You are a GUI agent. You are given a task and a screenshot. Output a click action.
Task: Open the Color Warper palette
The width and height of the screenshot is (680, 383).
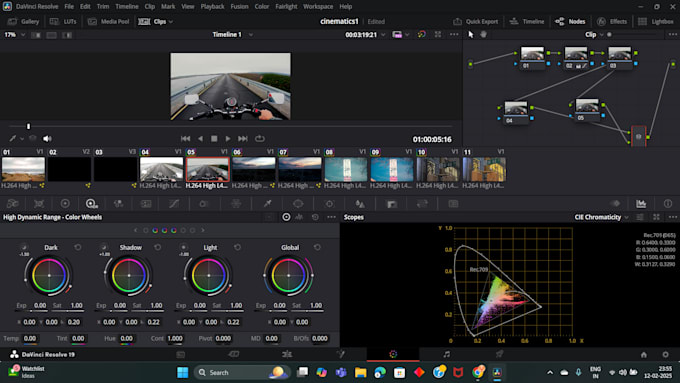tap(236, 203)
